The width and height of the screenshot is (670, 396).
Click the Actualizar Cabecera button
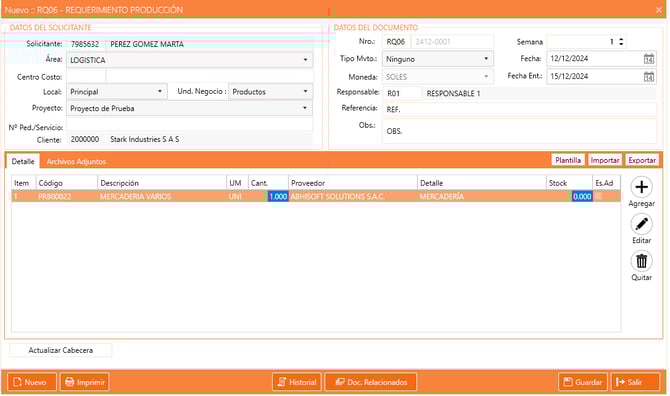coord(61,350)
